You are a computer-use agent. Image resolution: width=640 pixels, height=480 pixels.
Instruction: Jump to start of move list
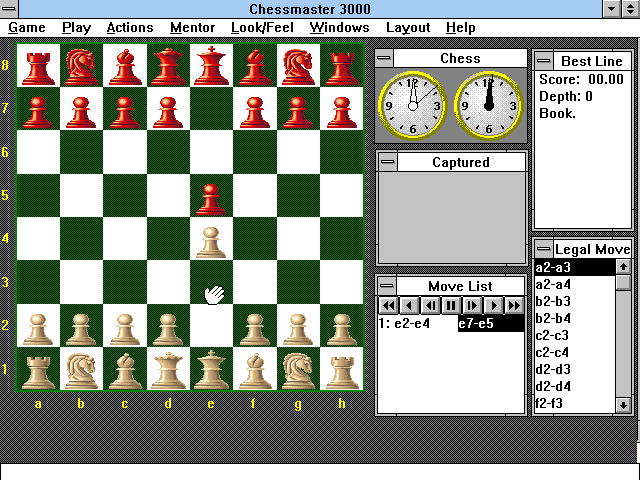(x=389, y=305)
